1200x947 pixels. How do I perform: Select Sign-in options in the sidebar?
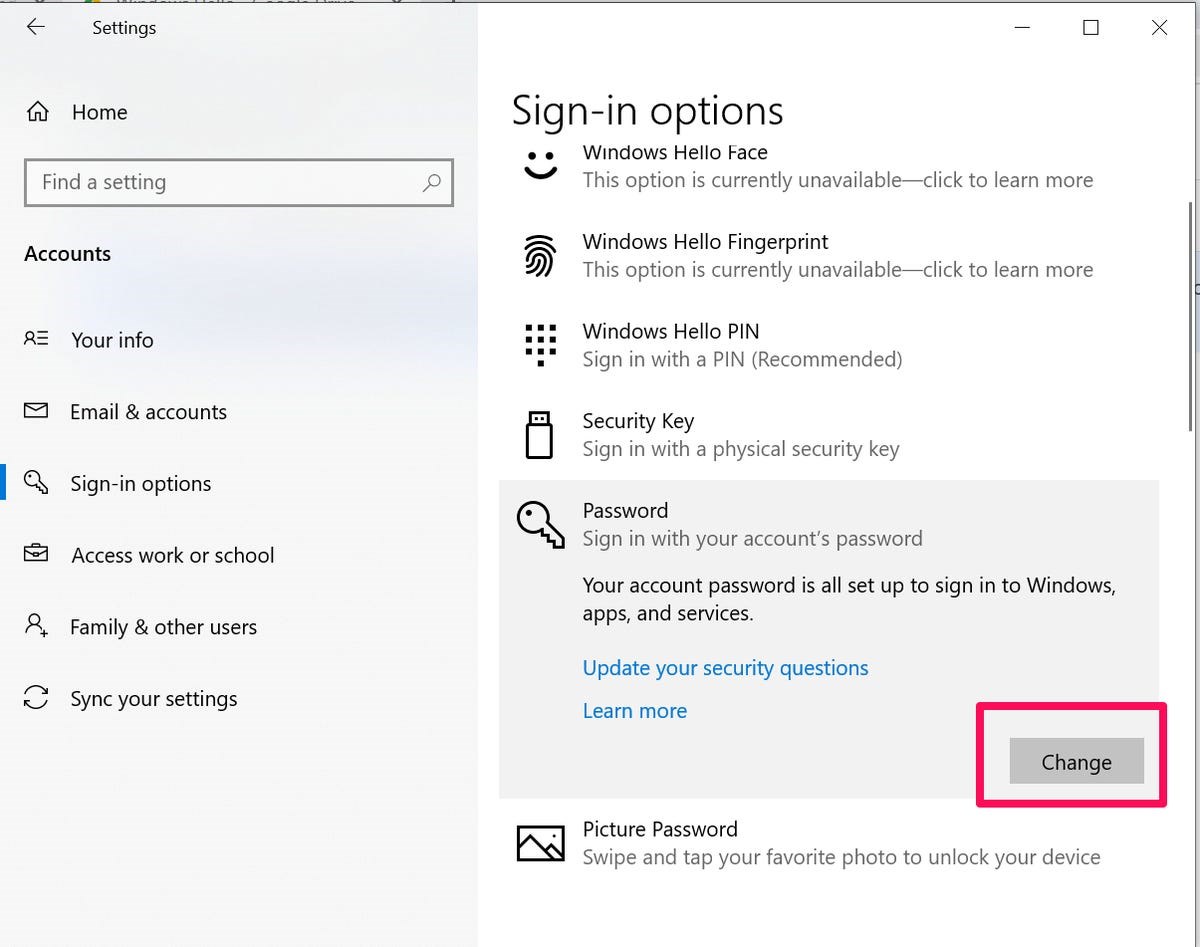pos(140,483)
